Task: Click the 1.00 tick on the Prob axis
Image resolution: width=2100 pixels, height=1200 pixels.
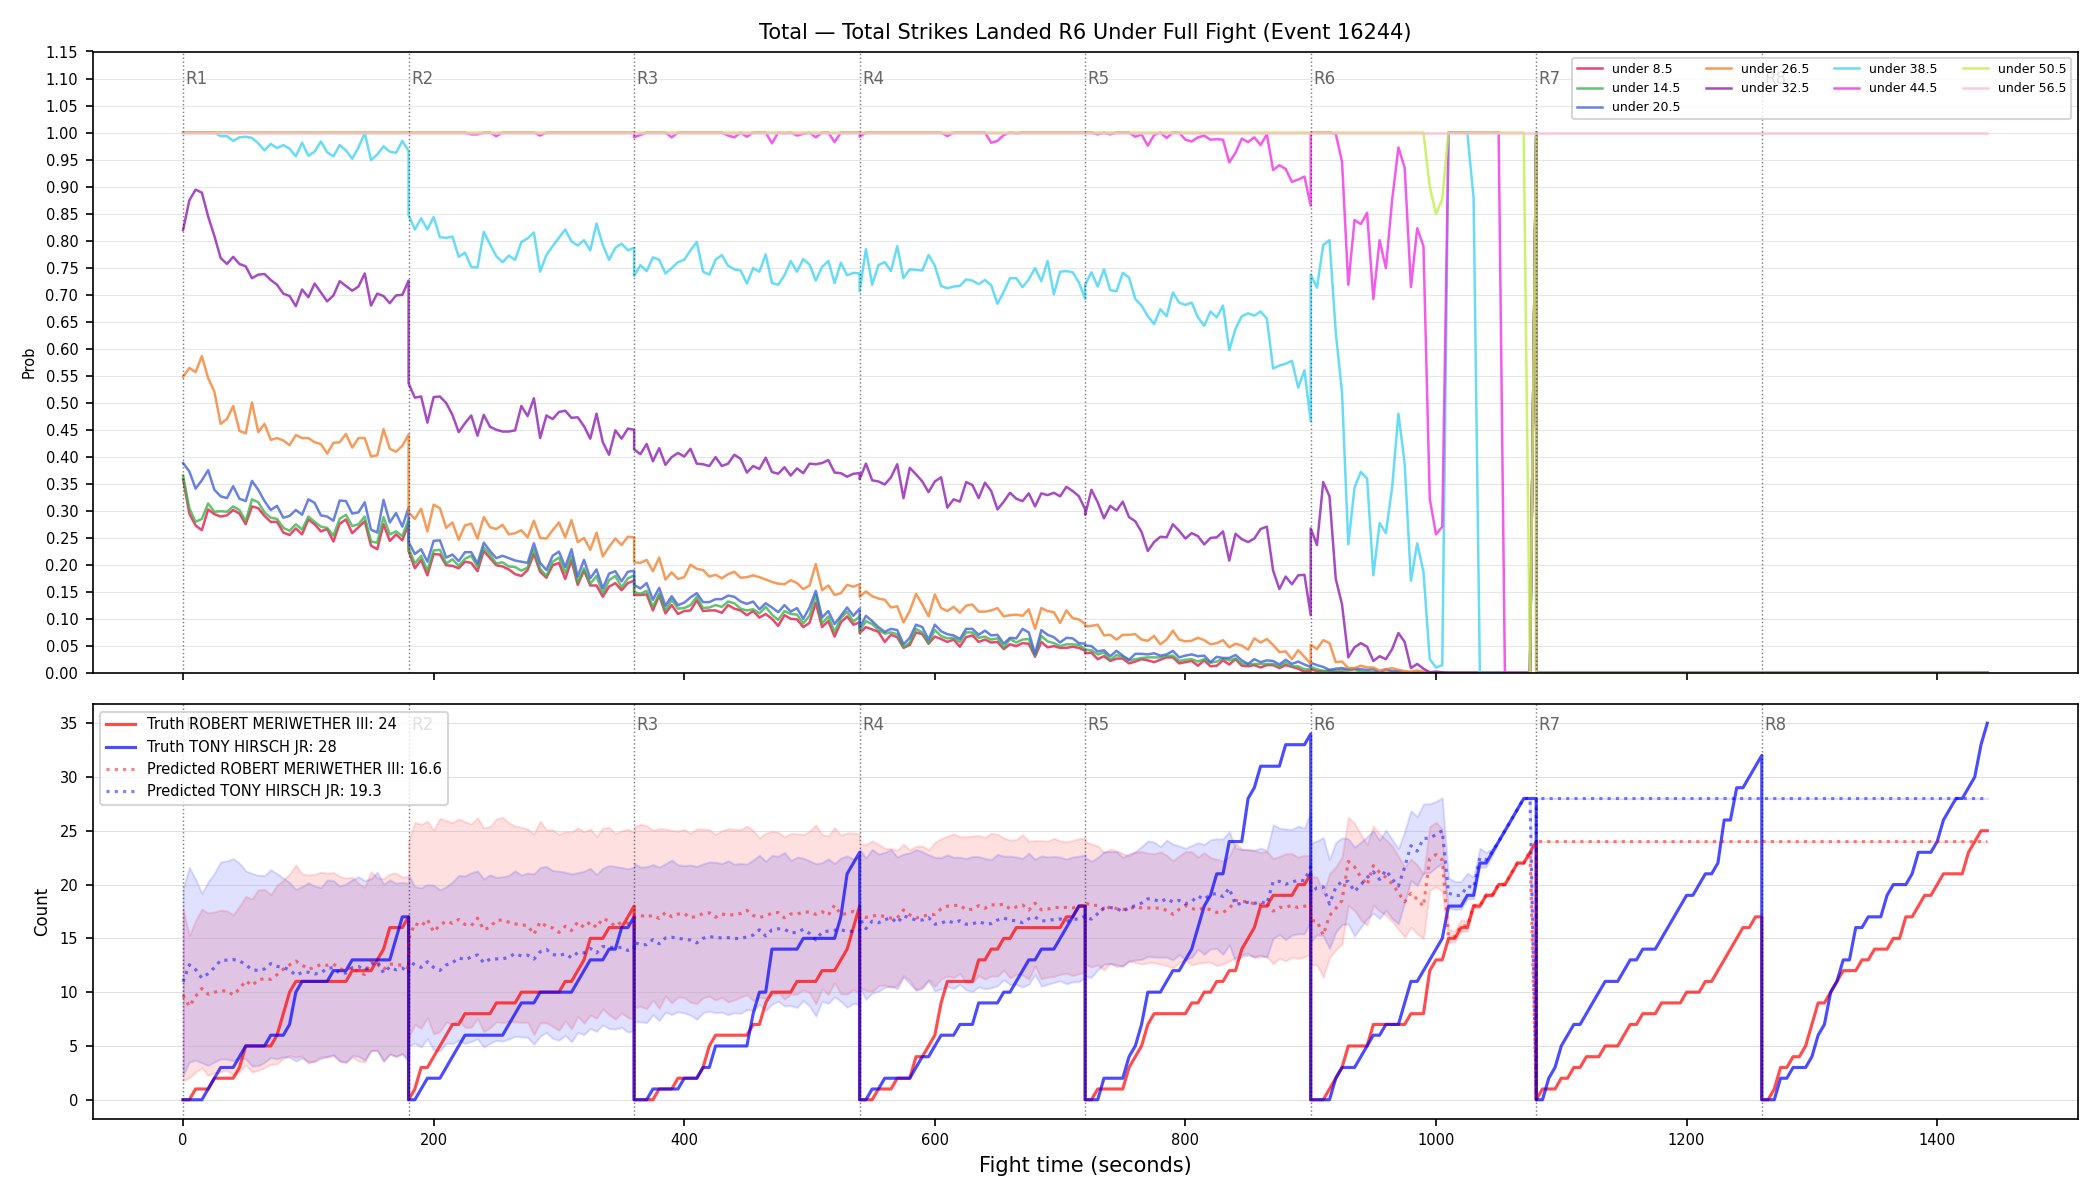Action: 62,133
